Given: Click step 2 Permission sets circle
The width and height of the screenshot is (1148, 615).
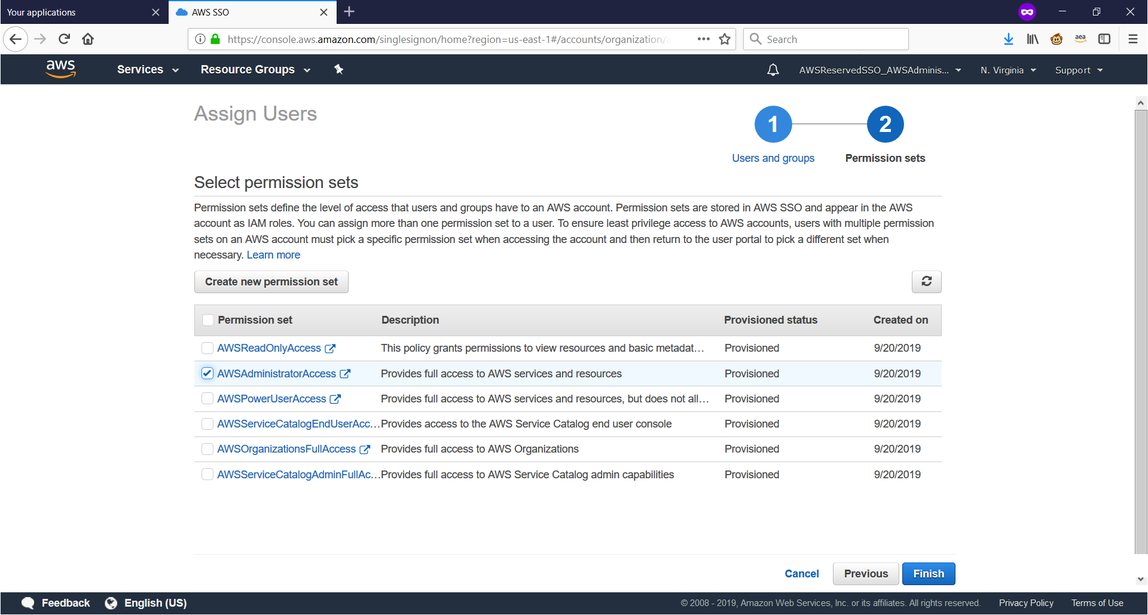Looking at the screenshot, I should [885, 126].
